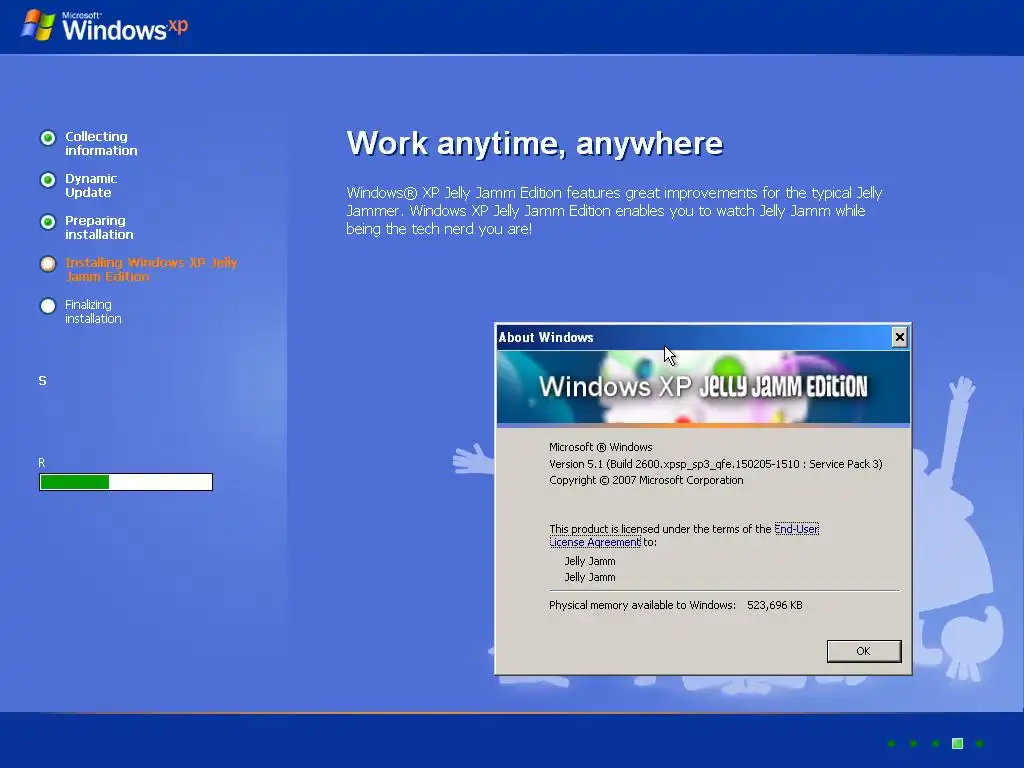This screenshot has width=1024, height=768.
Task: Select the Preparing installation step bullet
Action: [48, 222]
